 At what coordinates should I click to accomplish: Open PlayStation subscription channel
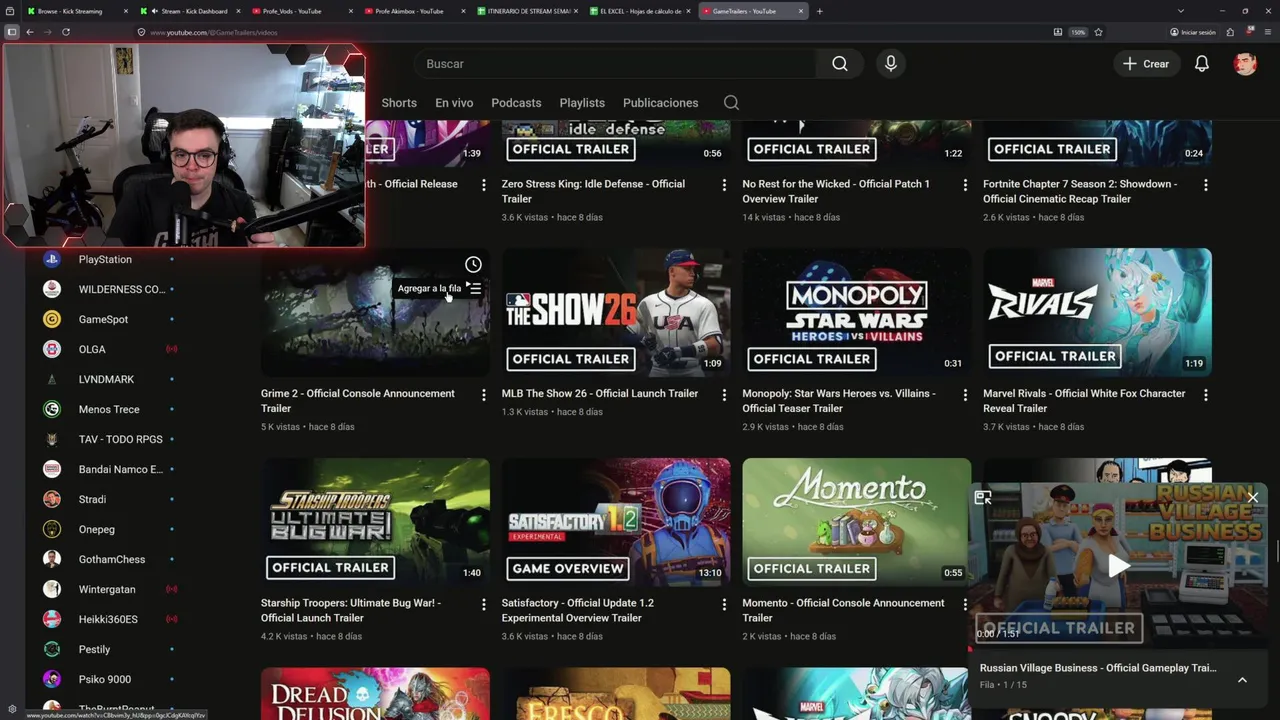coord(105,259)
